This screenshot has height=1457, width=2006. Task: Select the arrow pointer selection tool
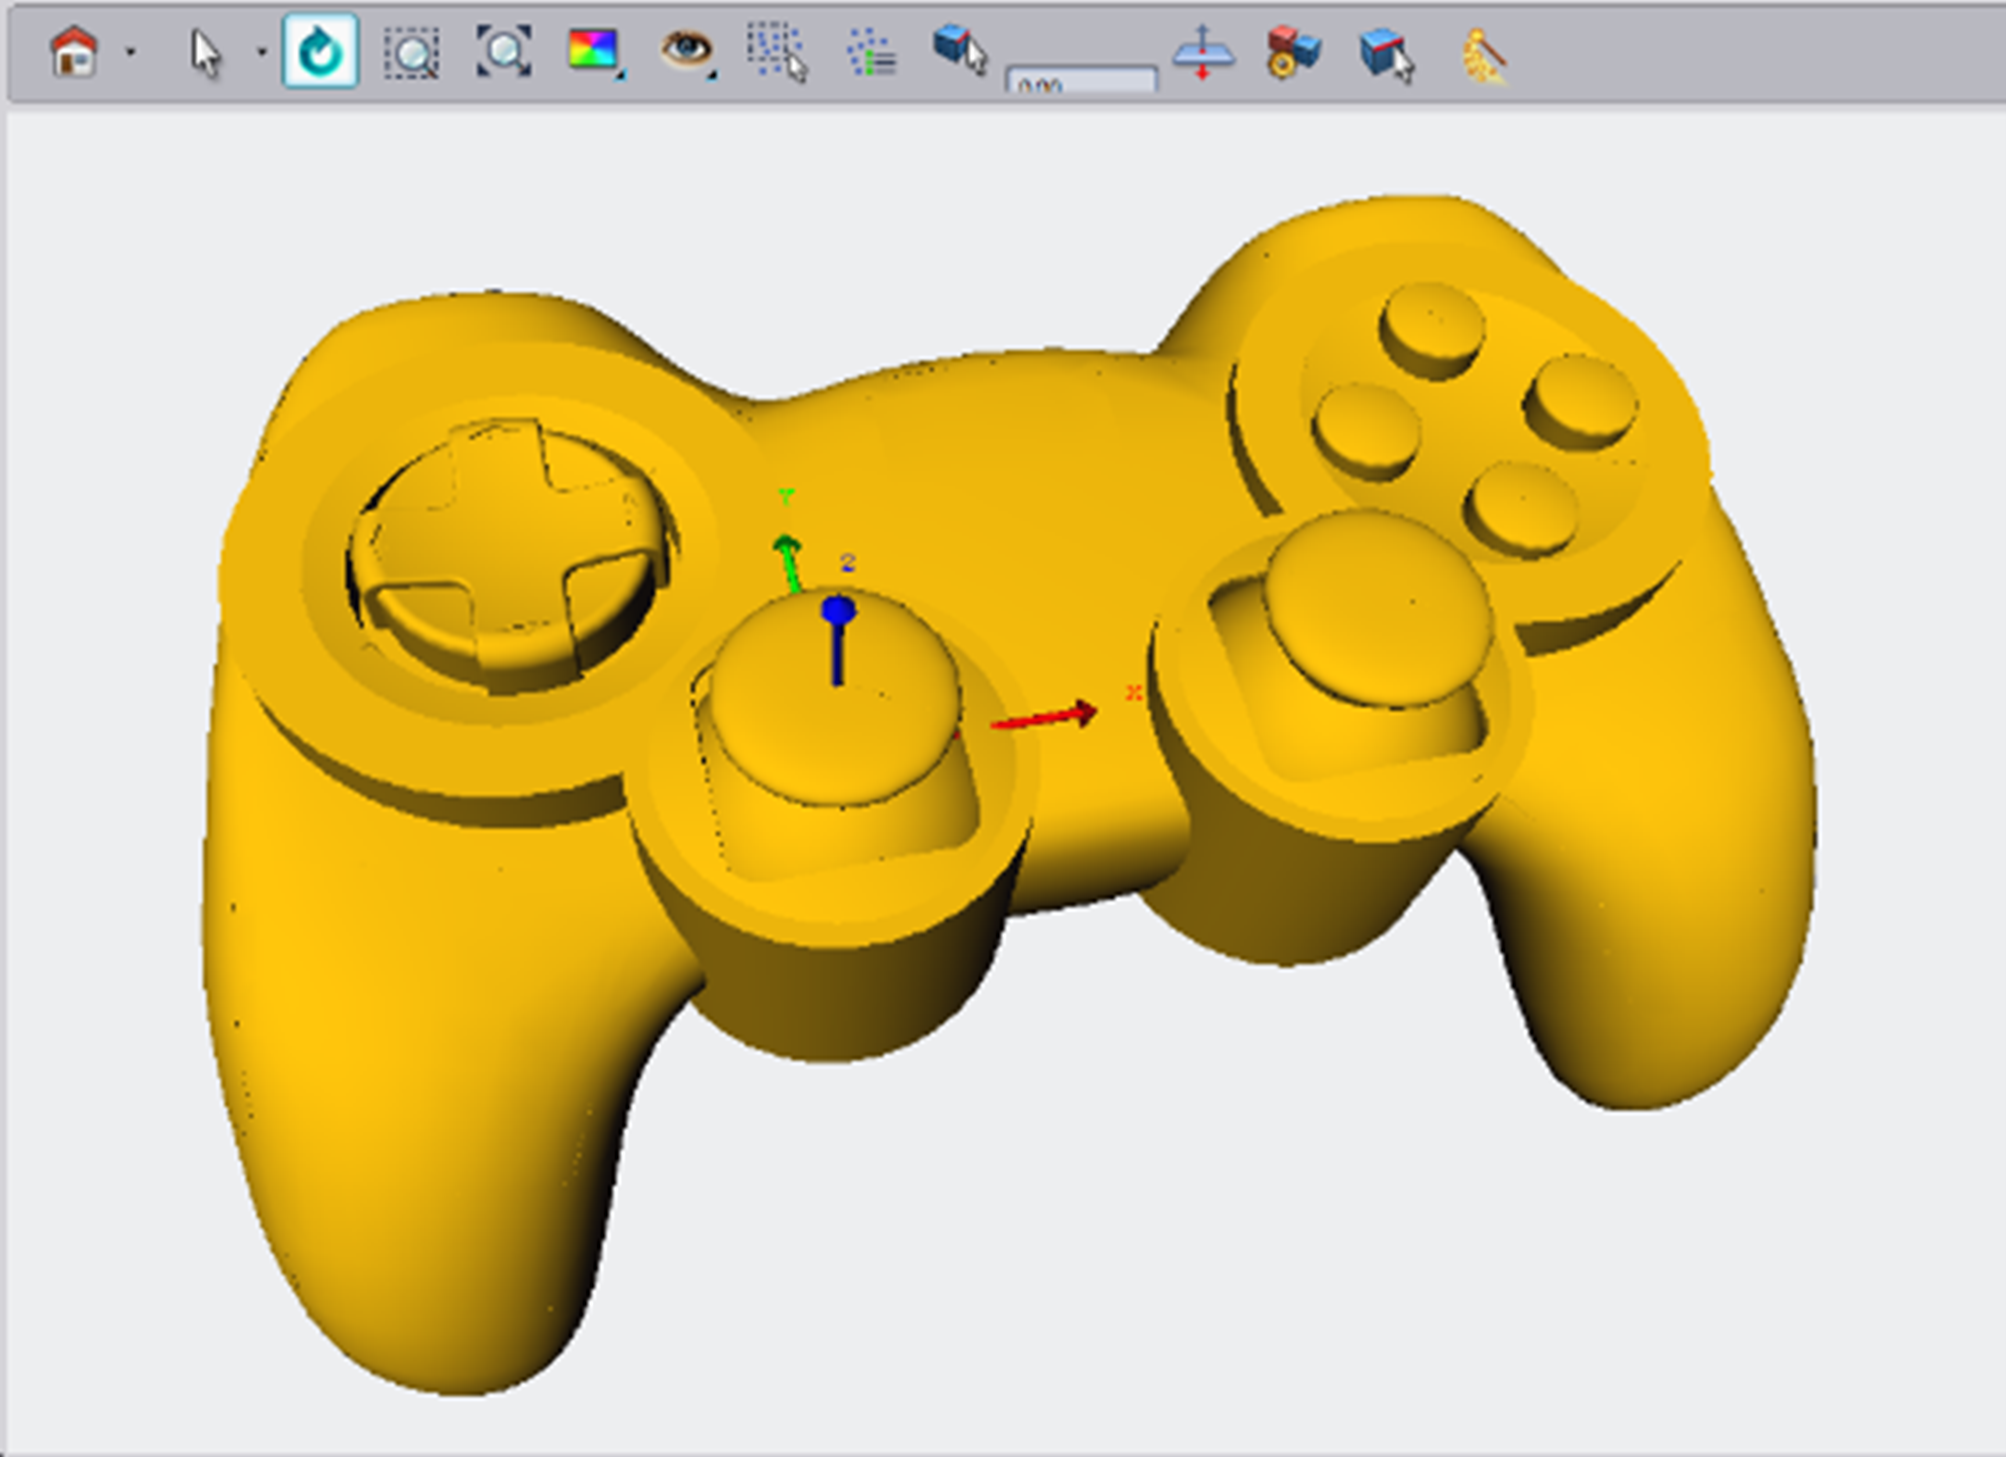205,52
